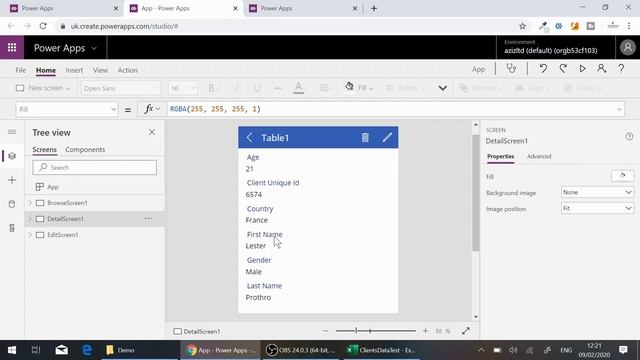Switch to ClientsDataTest Excel in taskbar
640x360 pixels.
pyautogui.click(x=381, y=350)
